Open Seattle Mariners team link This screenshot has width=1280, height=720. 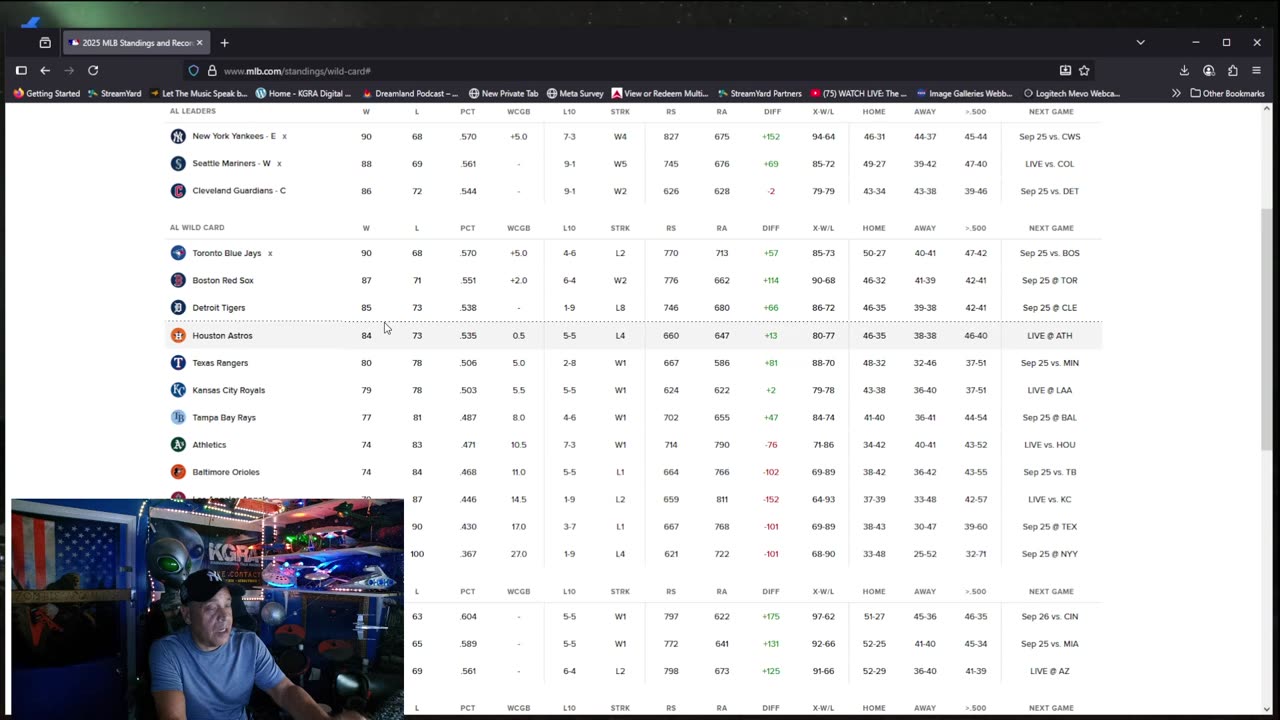click(231, 163)
